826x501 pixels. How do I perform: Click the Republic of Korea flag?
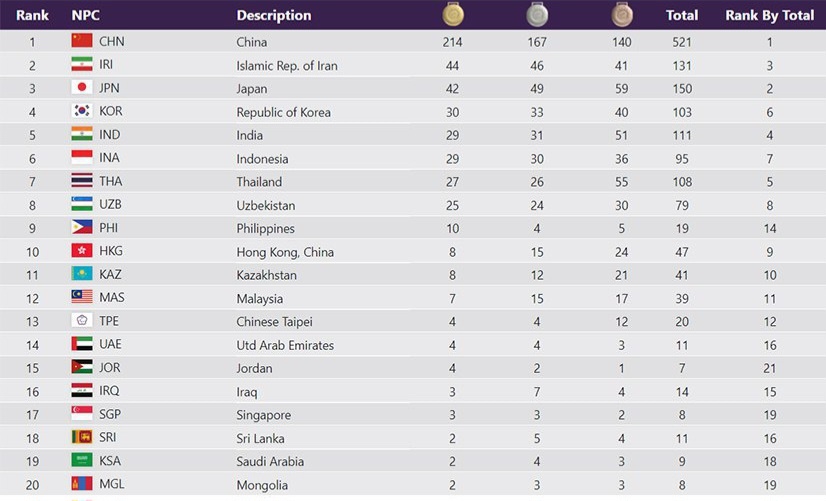[x=82, y=111]
